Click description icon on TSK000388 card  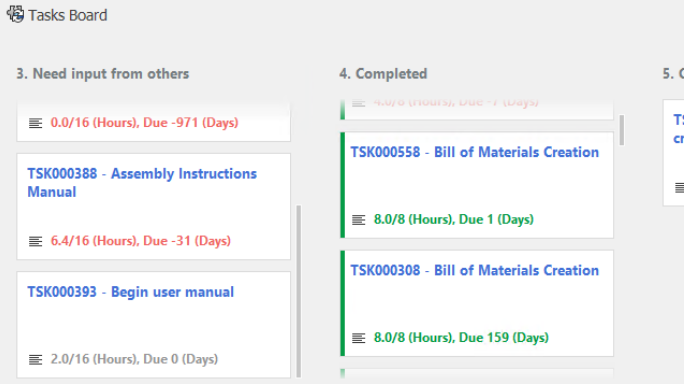(x=35, y=241)
